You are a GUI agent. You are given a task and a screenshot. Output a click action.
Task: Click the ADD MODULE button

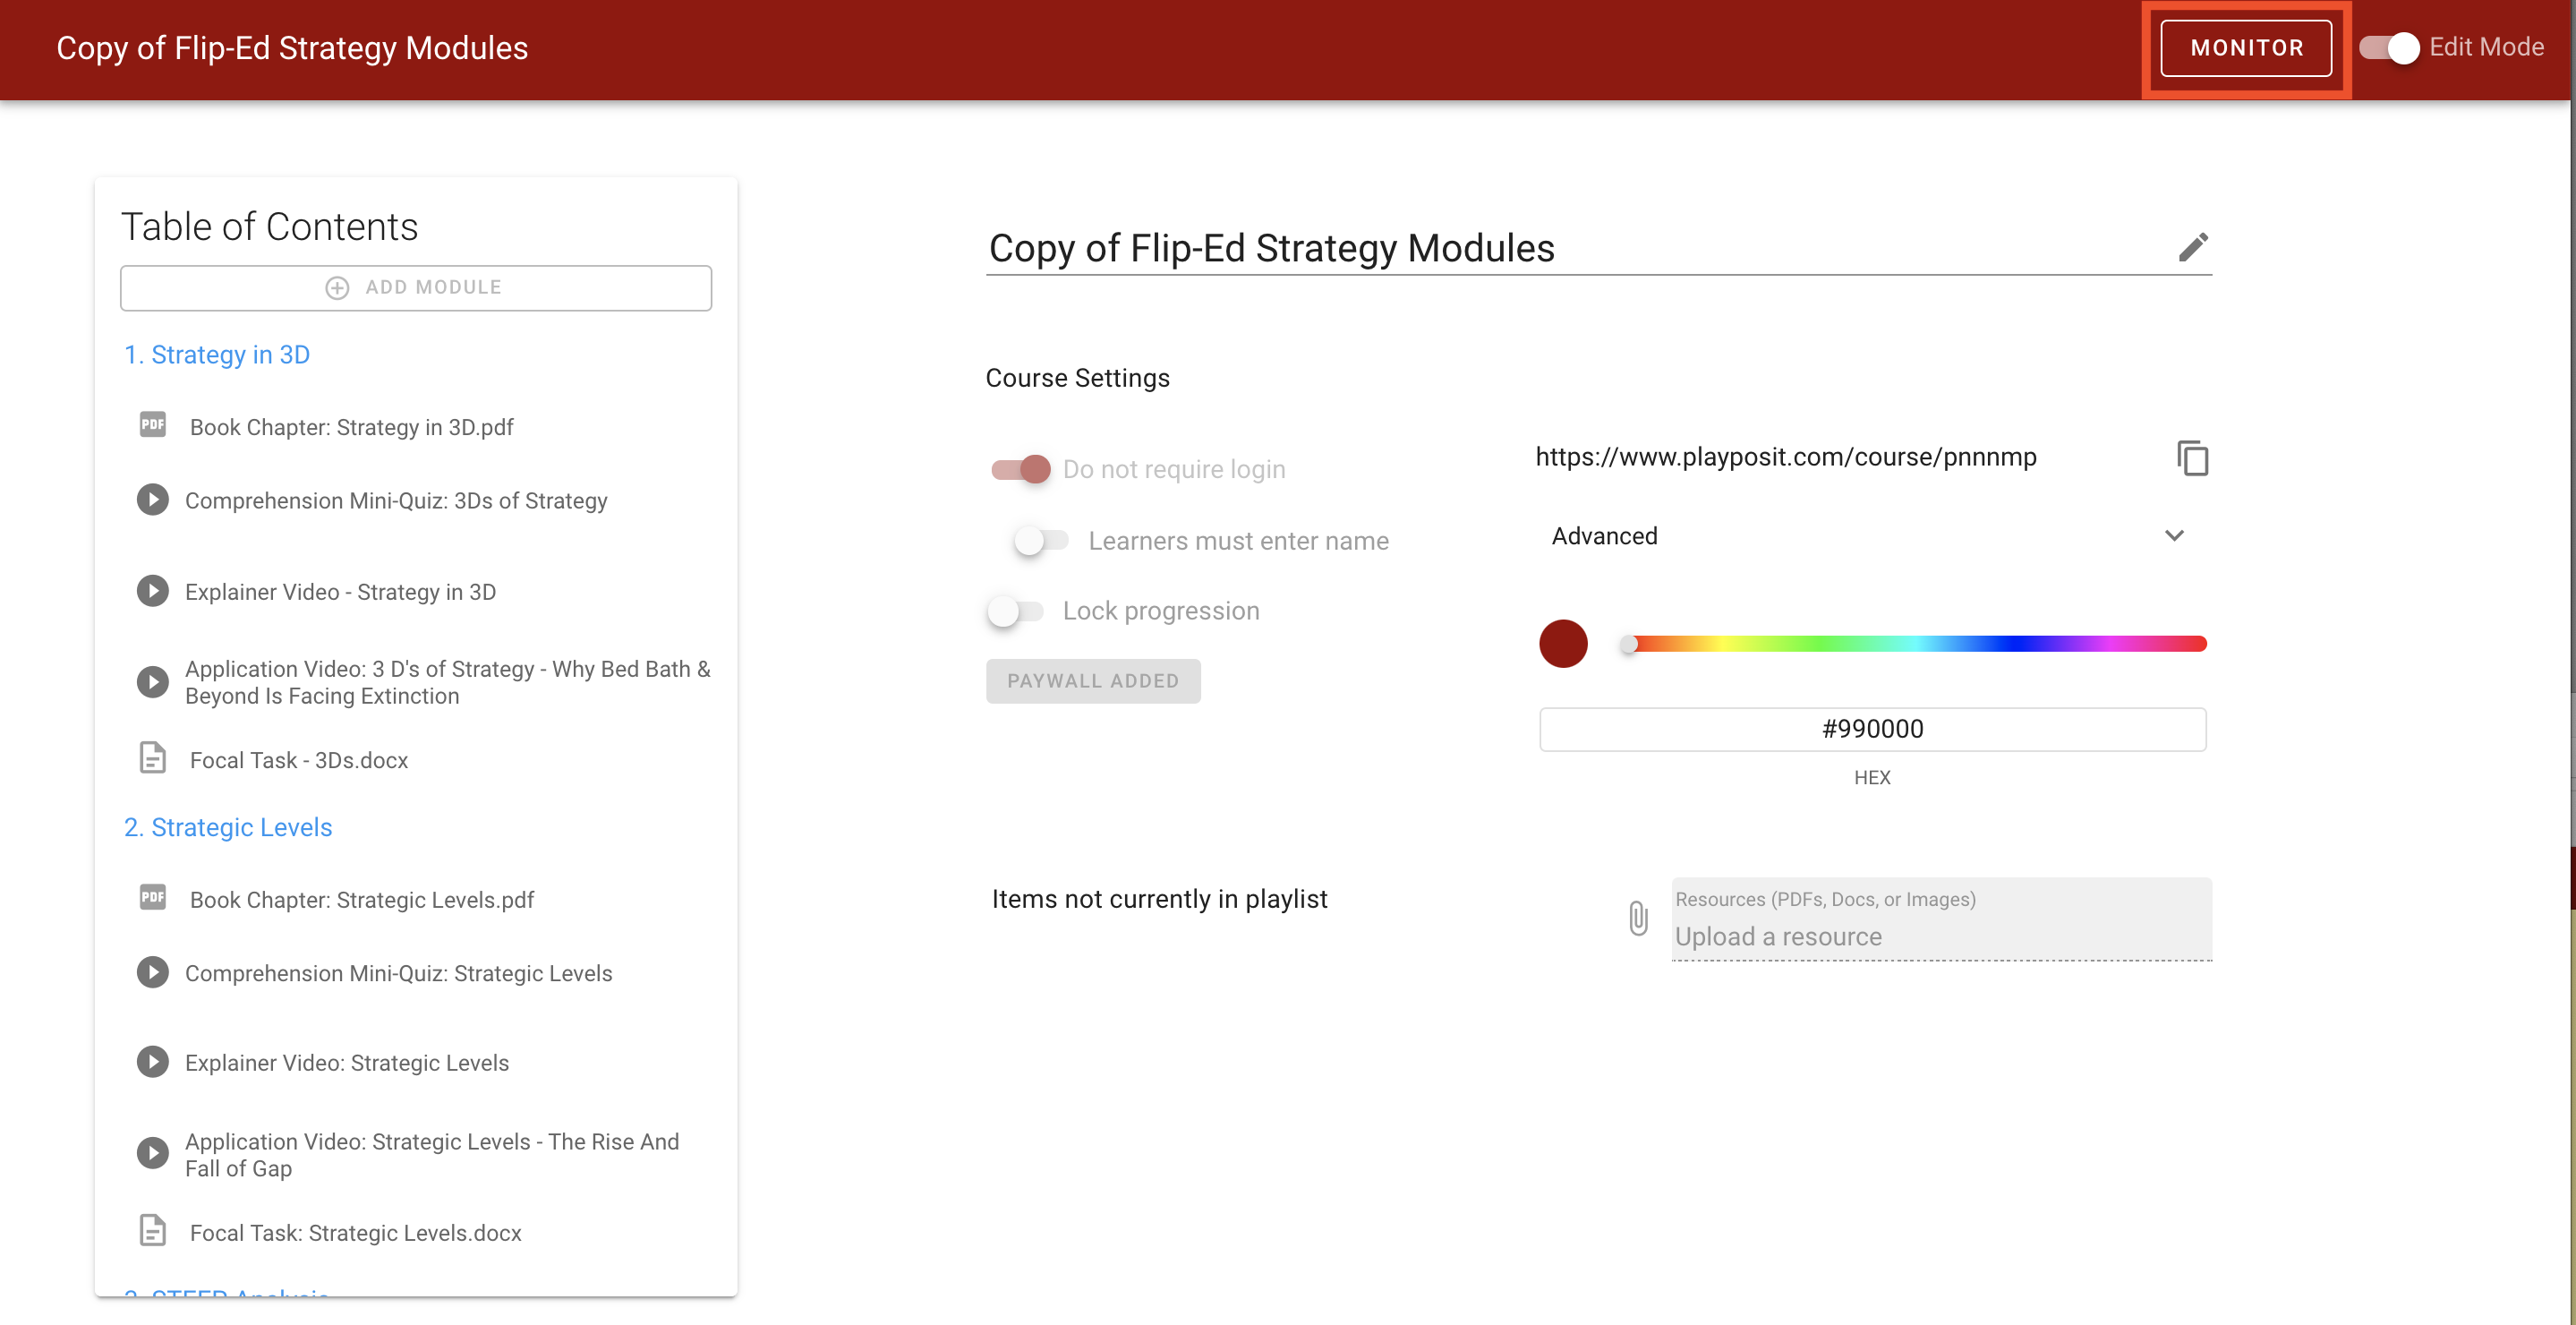(x=416, y=288)
